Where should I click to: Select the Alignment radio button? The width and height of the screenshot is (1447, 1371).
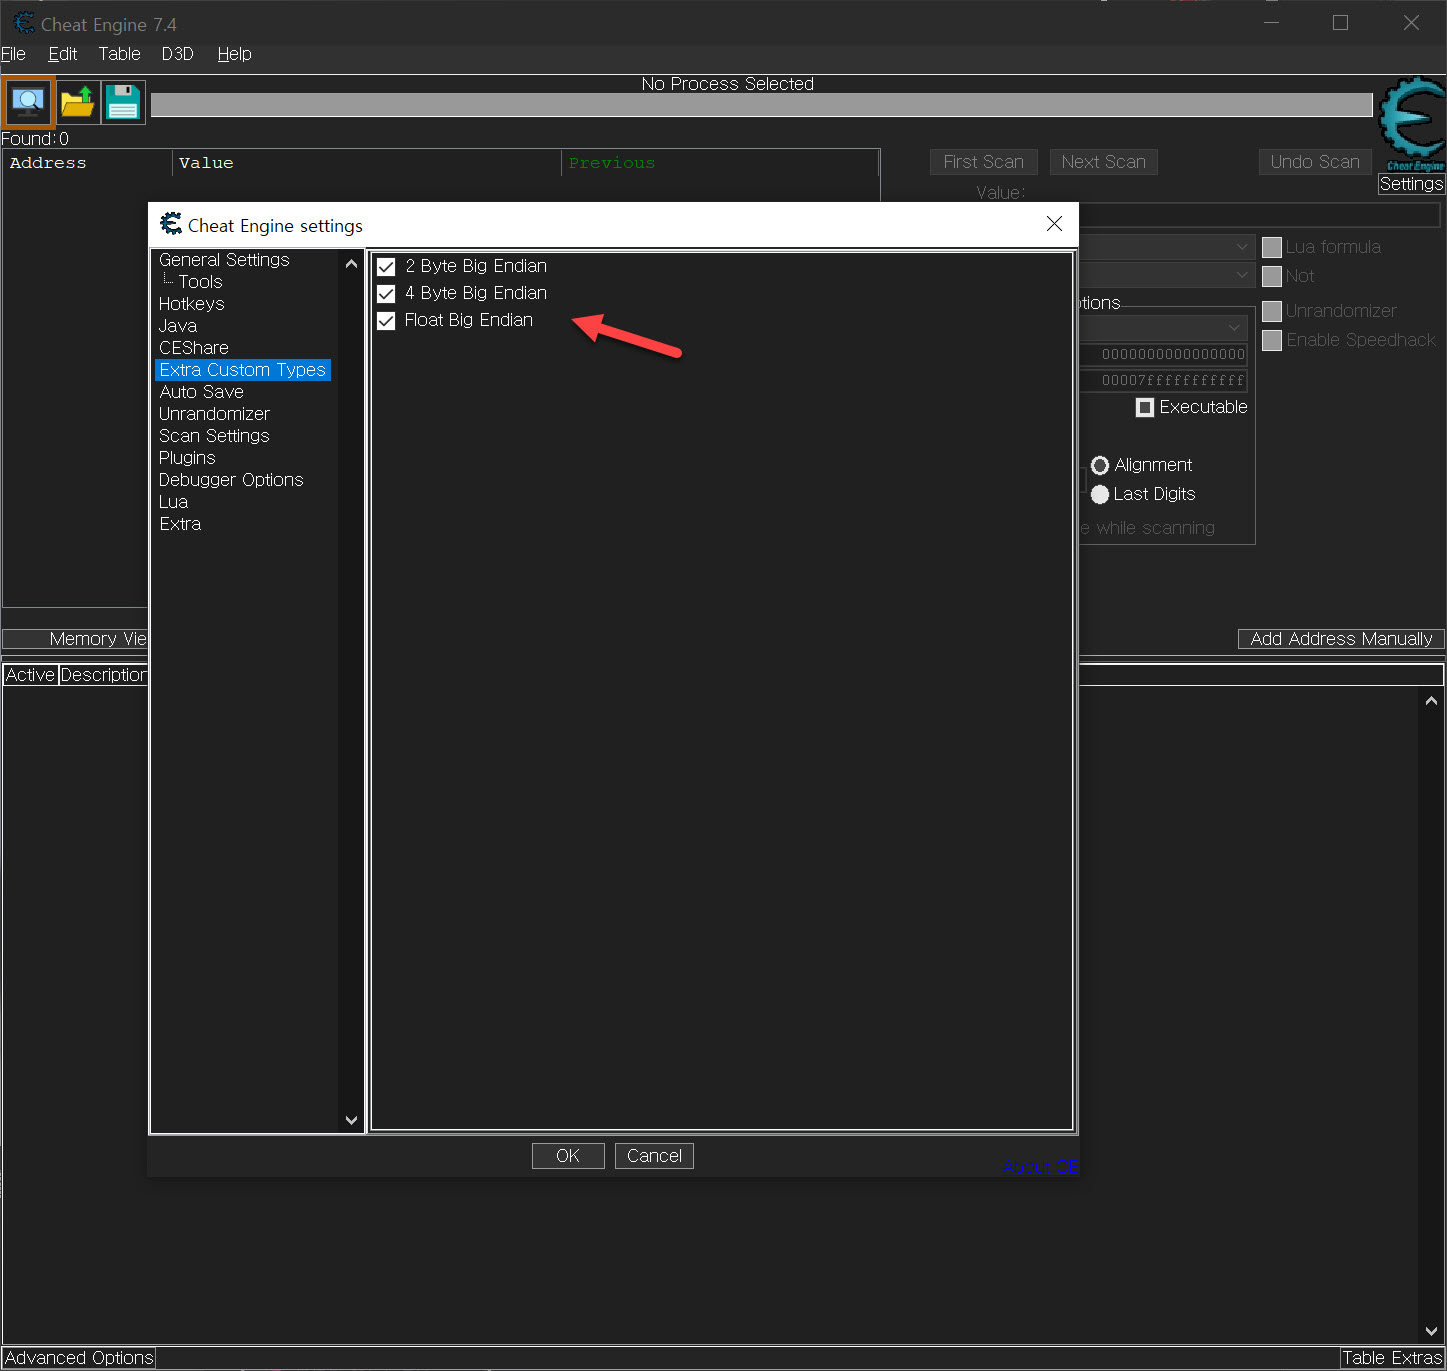tap(1100, 466)
